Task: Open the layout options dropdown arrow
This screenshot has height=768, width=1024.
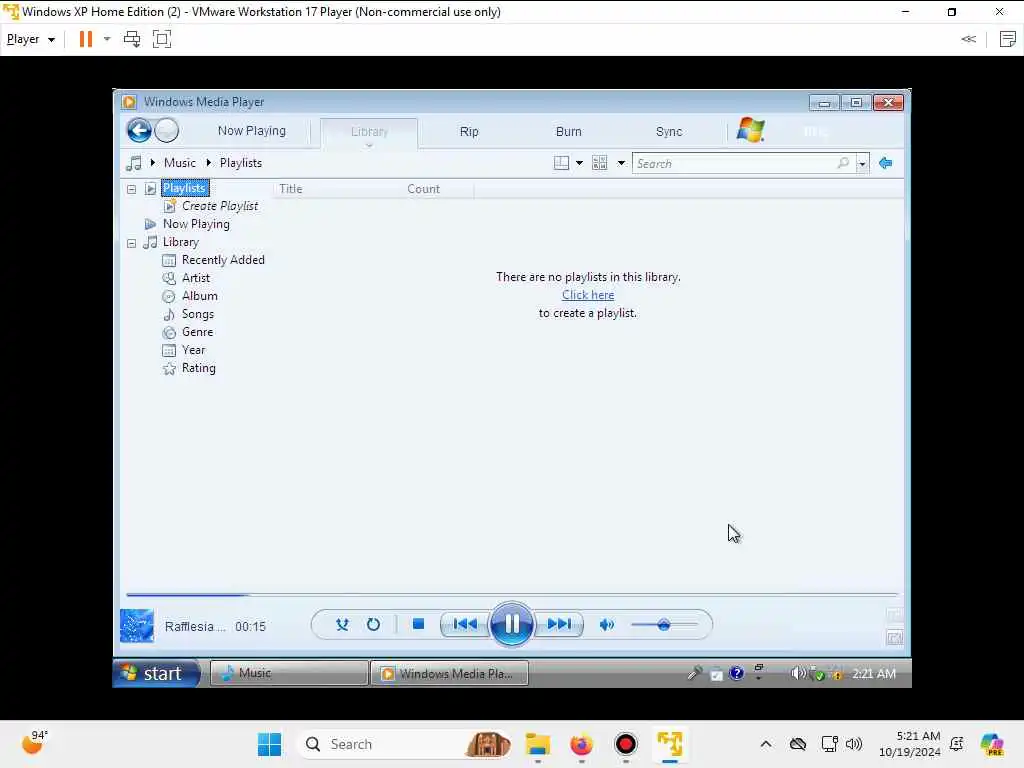Action: tap(579, 163)
